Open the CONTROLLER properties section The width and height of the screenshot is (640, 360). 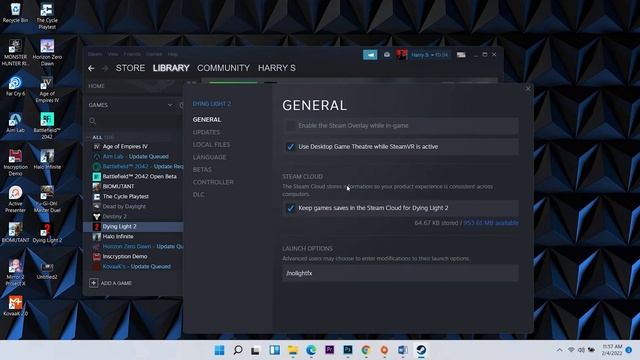(x=213, y=182)
